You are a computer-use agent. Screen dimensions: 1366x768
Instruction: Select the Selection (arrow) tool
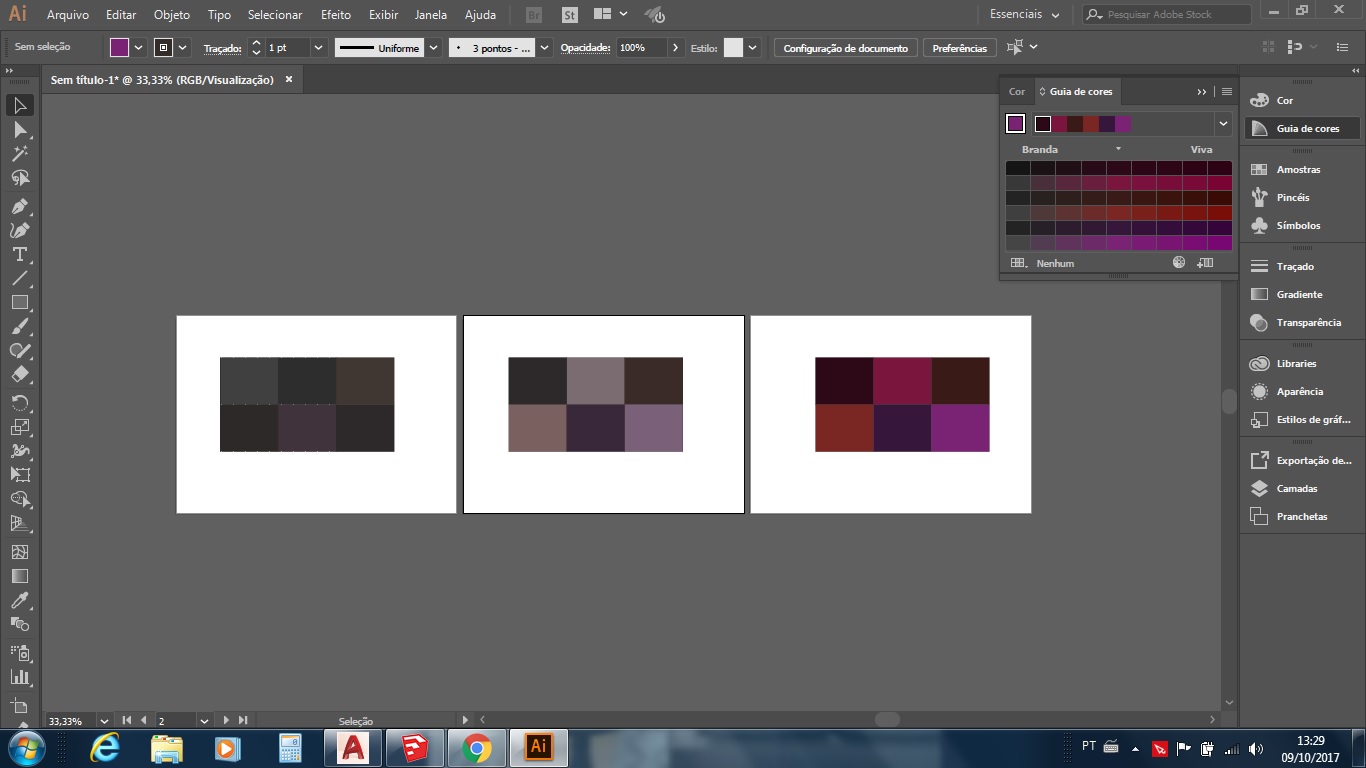(19, 105)
